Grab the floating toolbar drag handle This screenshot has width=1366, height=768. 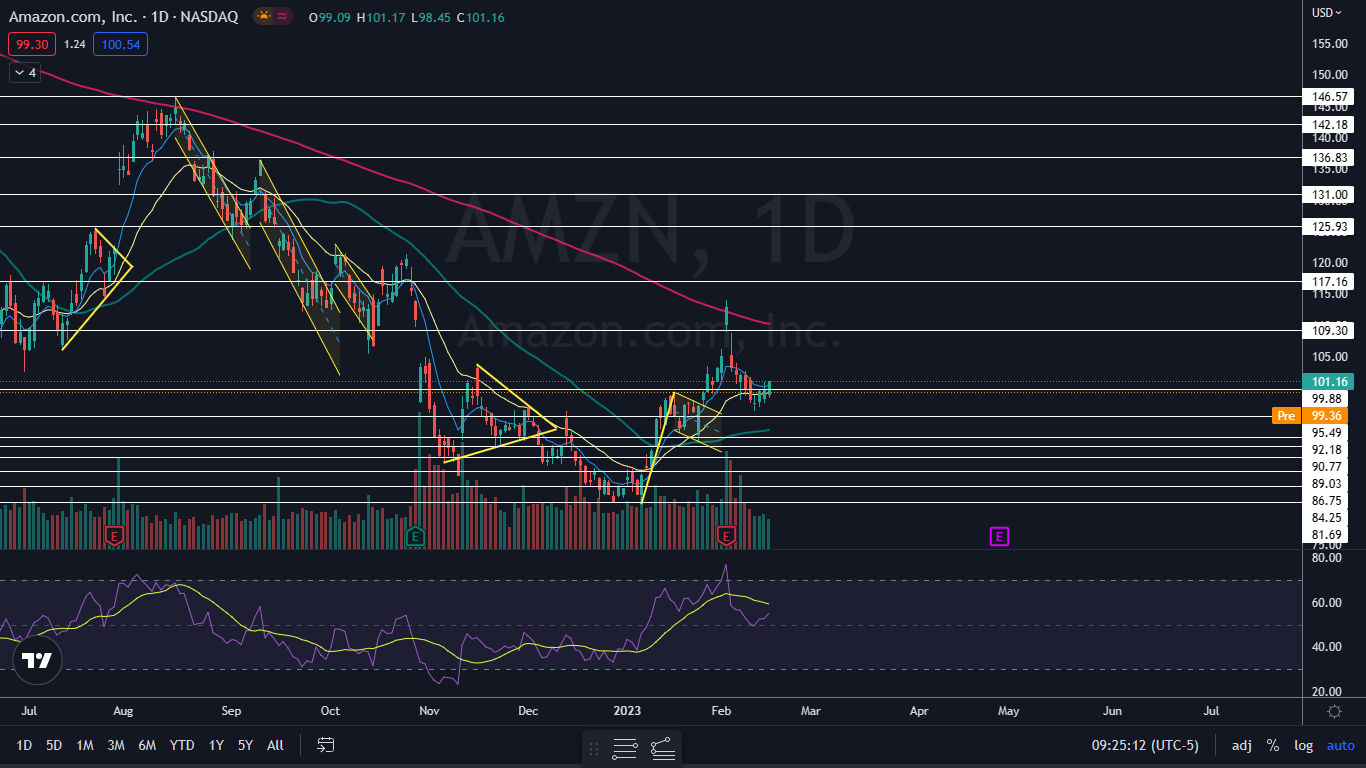point(594,748)
